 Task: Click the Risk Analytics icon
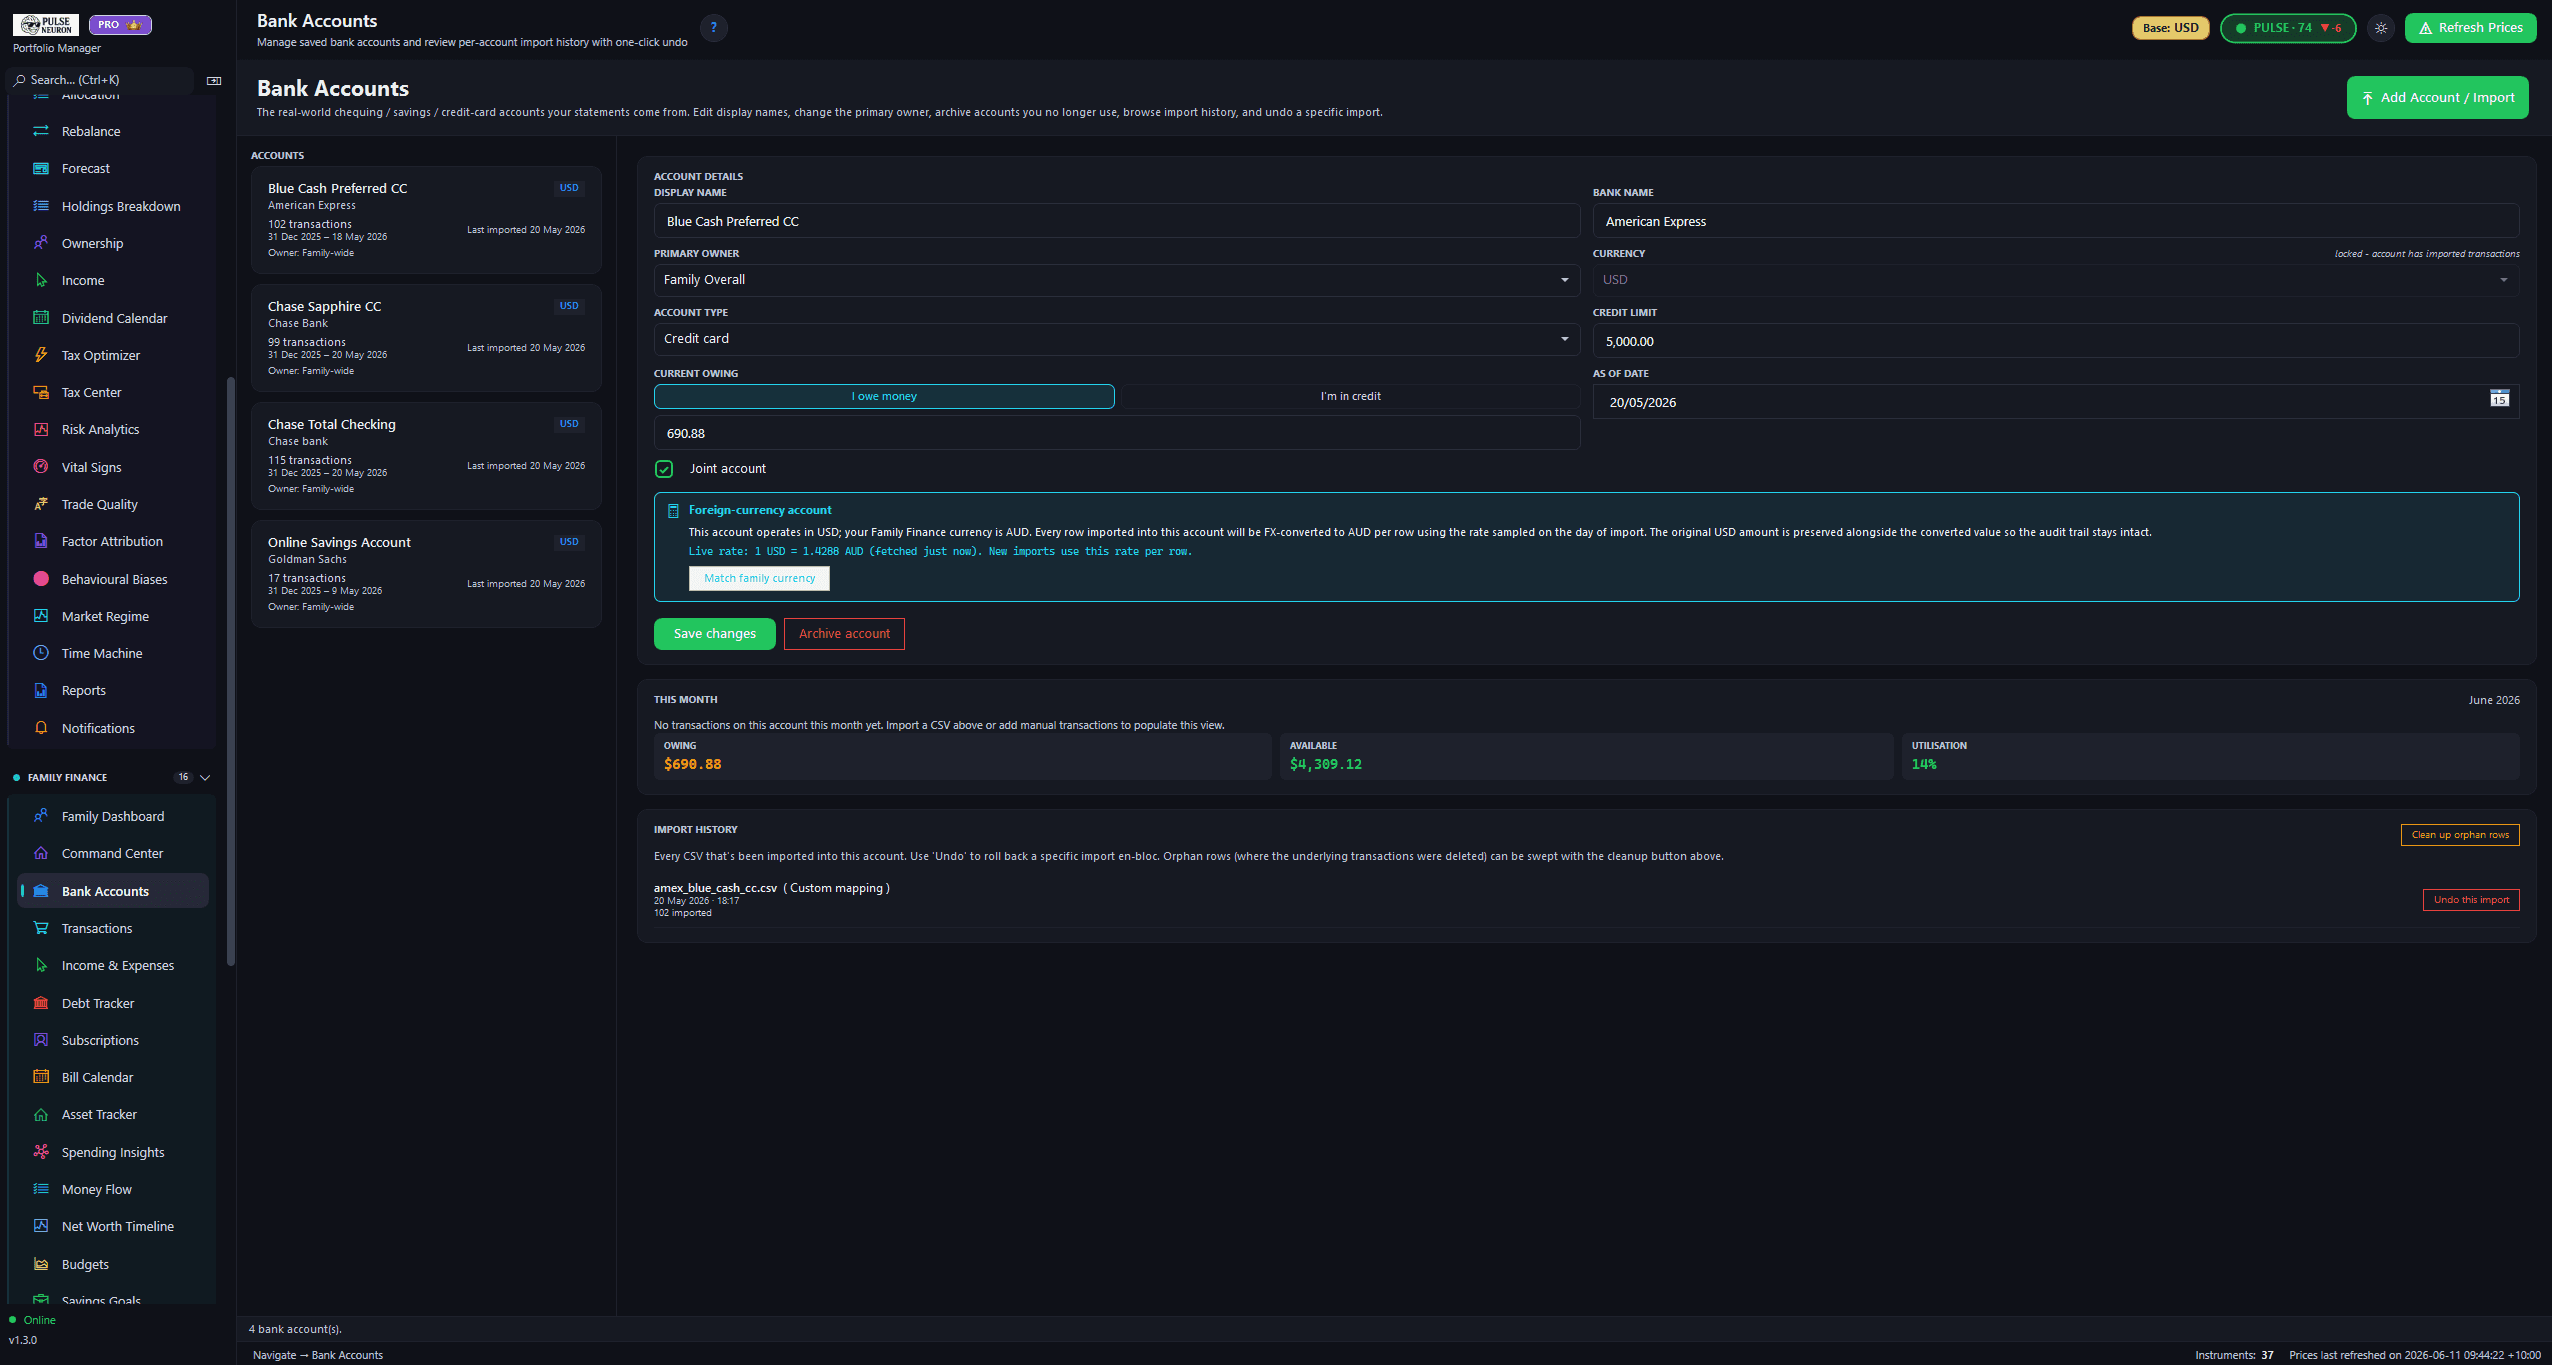tap(41, 429)
